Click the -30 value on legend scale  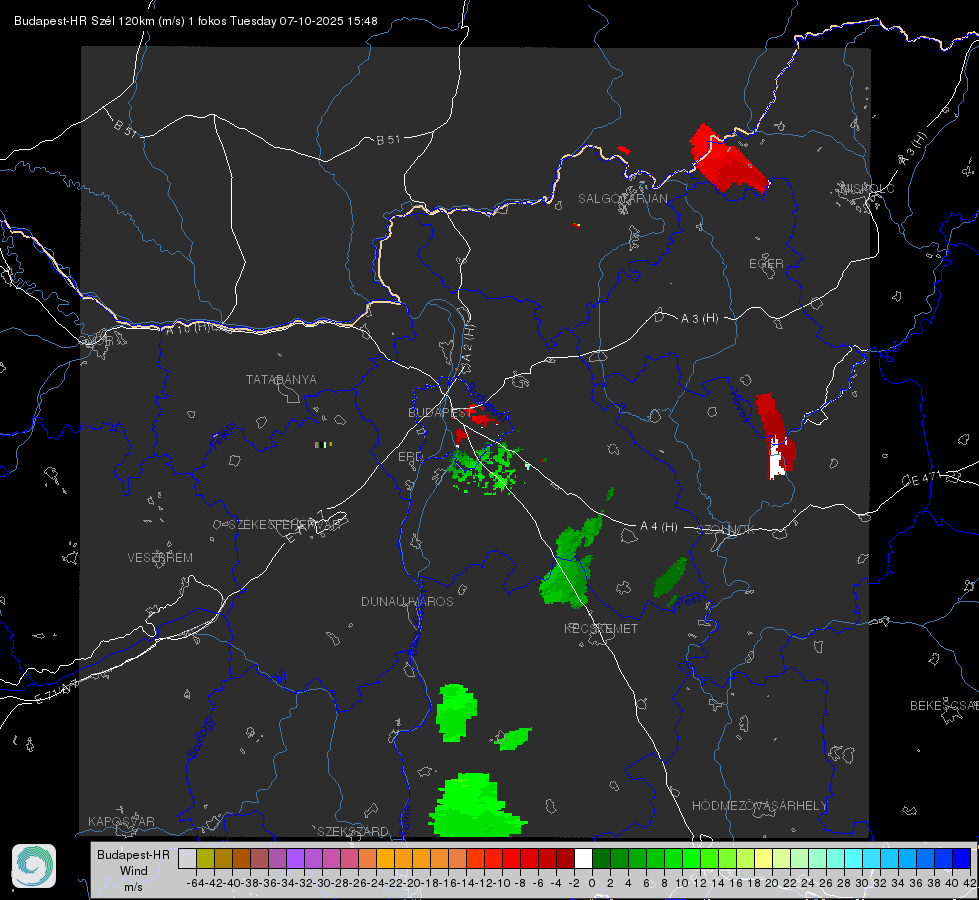click(322, 883)
